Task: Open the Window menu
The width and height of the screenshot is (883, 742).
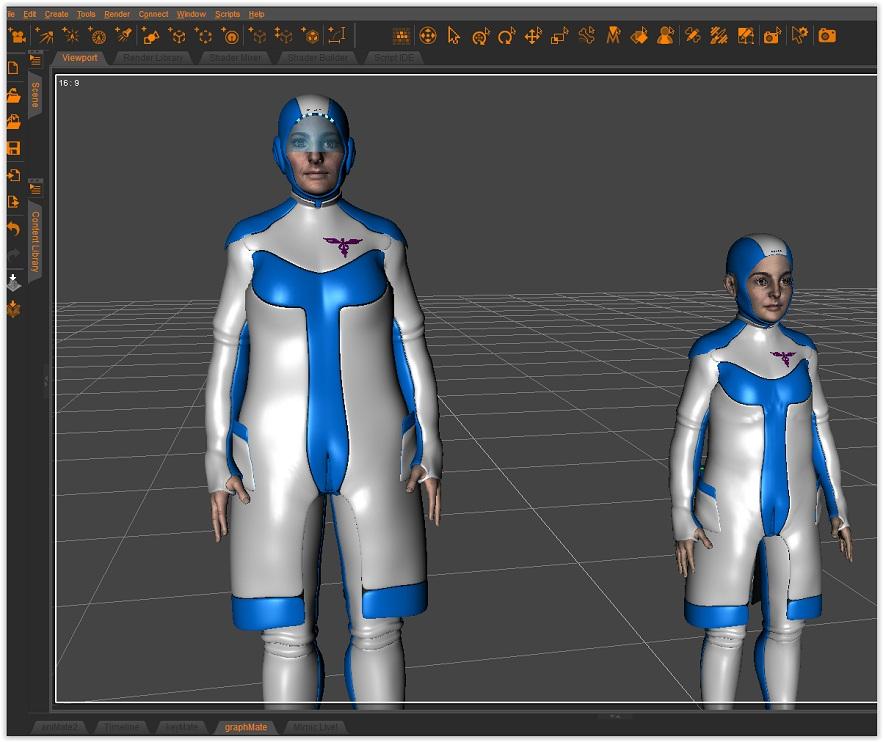Action: click(191, 14)
